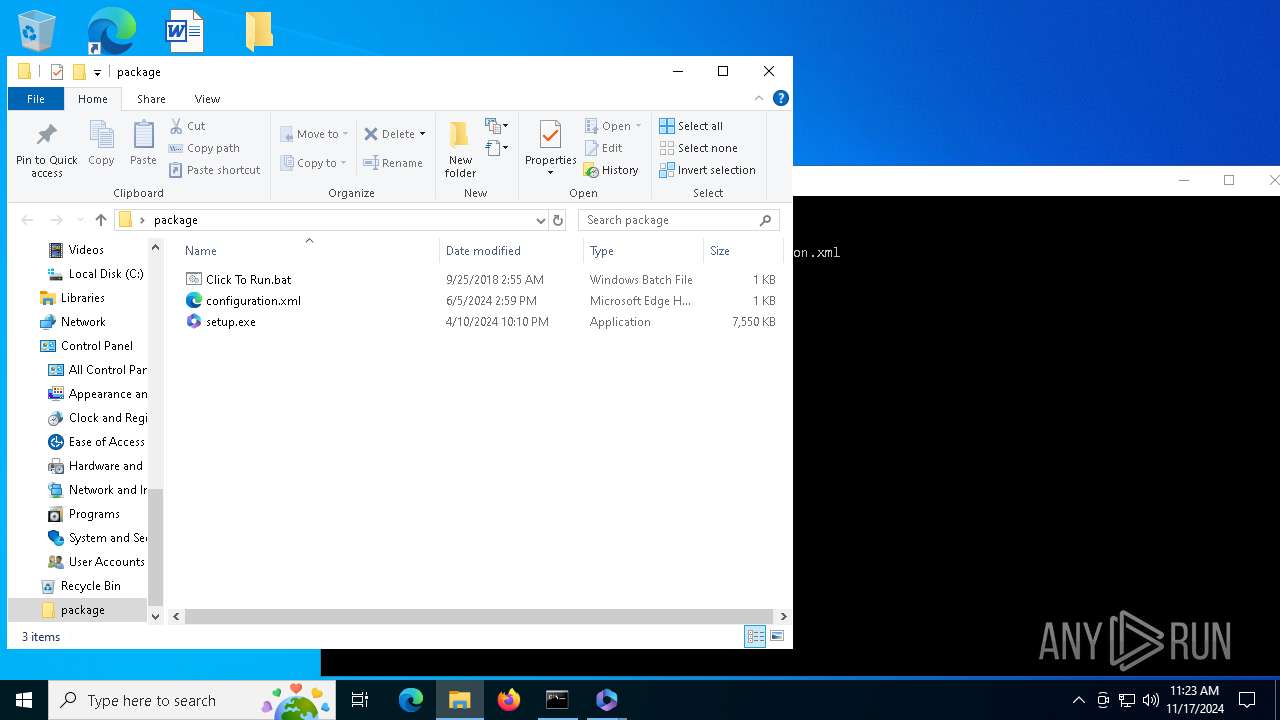Click the Properties checkmark icon
This screenshot has height=720, width=1280.
click(x=550, y=135)
